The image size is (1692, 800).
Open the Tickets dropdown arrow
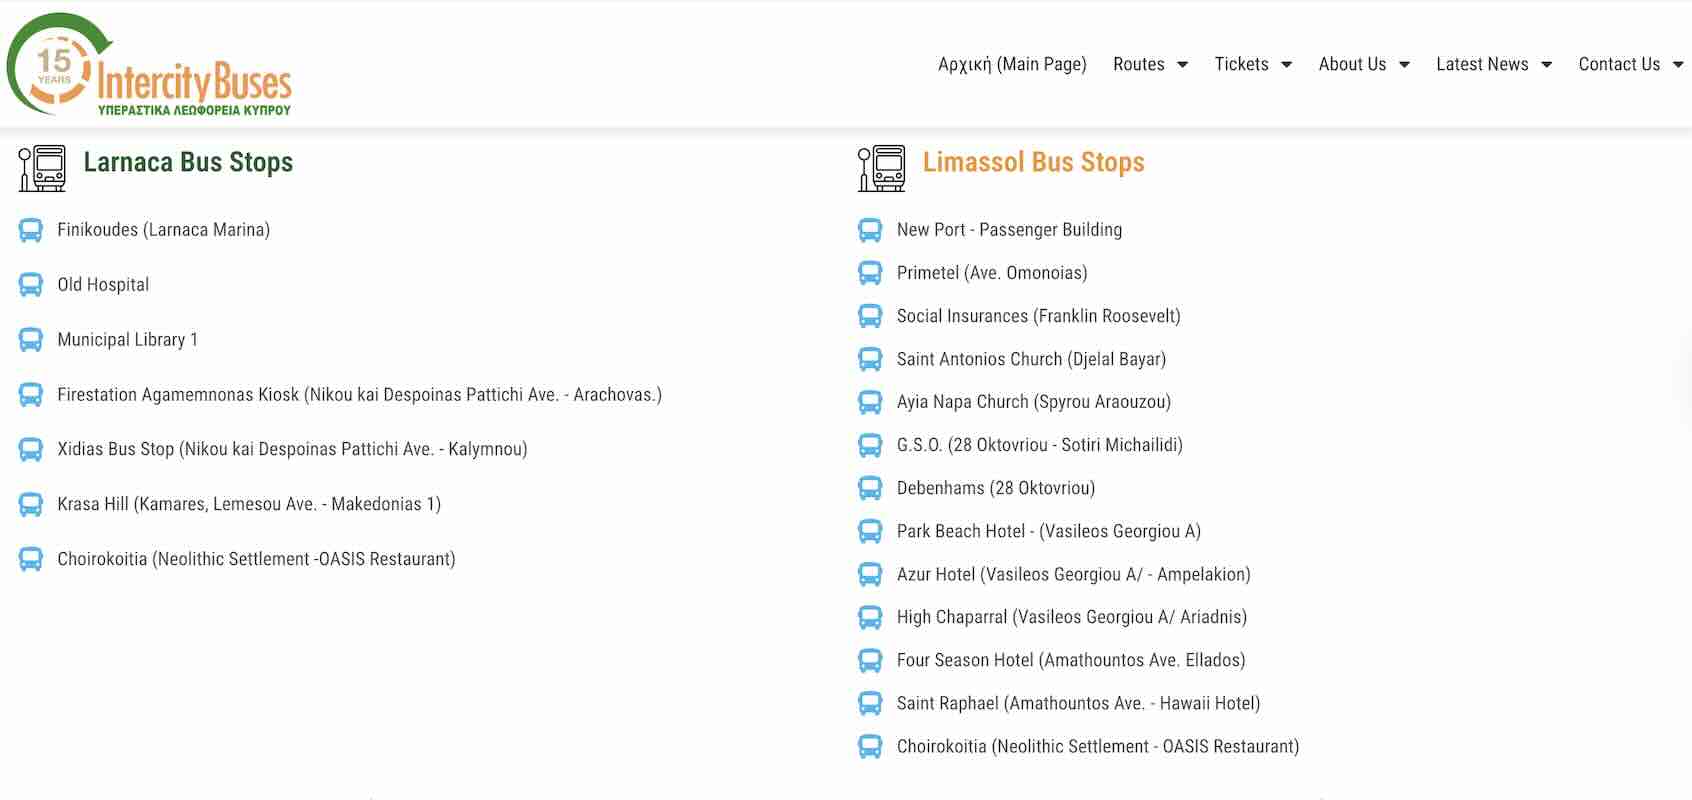point(1286,65)
